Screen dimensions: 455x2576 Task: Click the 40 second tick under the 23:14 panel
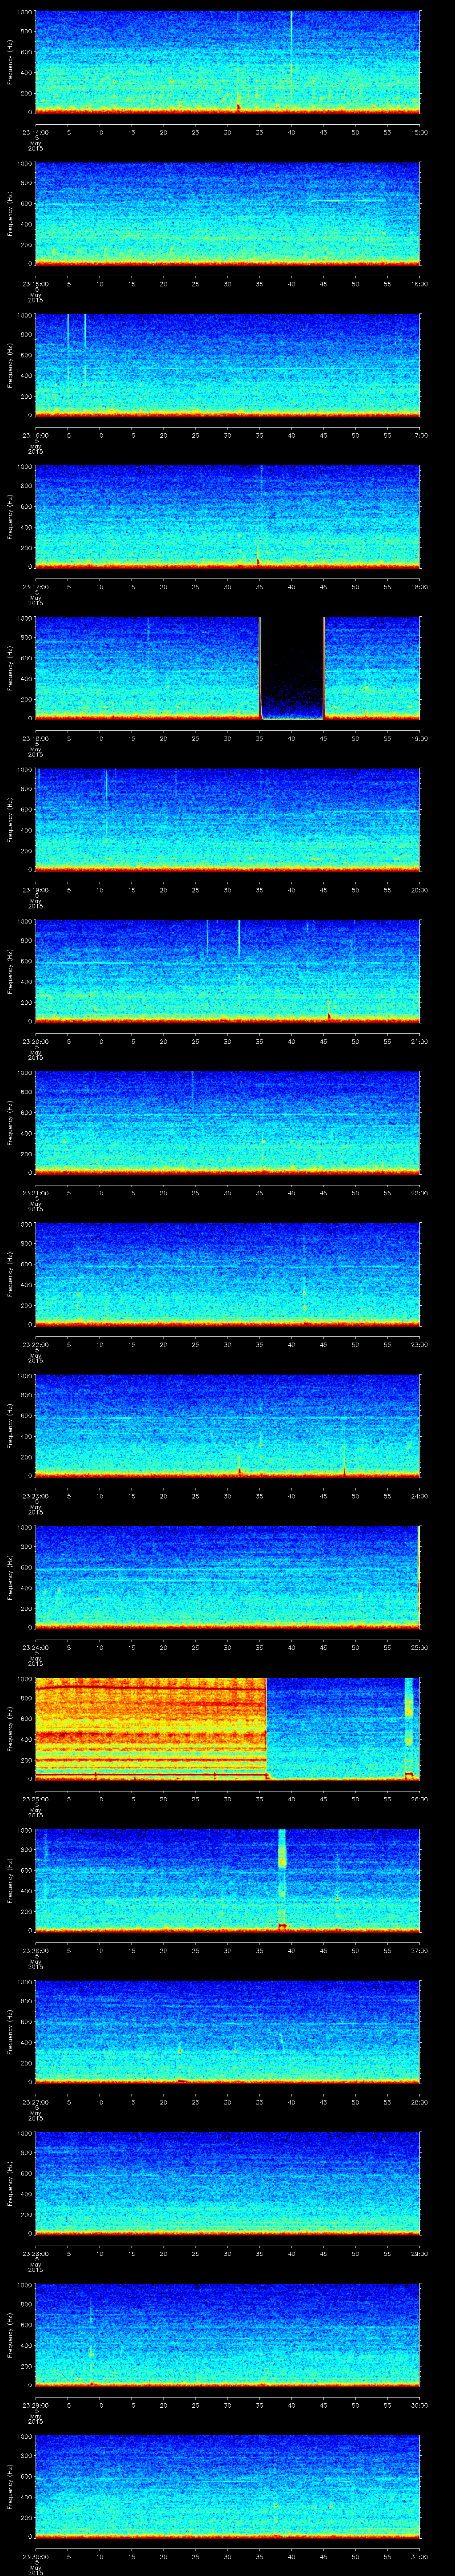click(292, 132)
